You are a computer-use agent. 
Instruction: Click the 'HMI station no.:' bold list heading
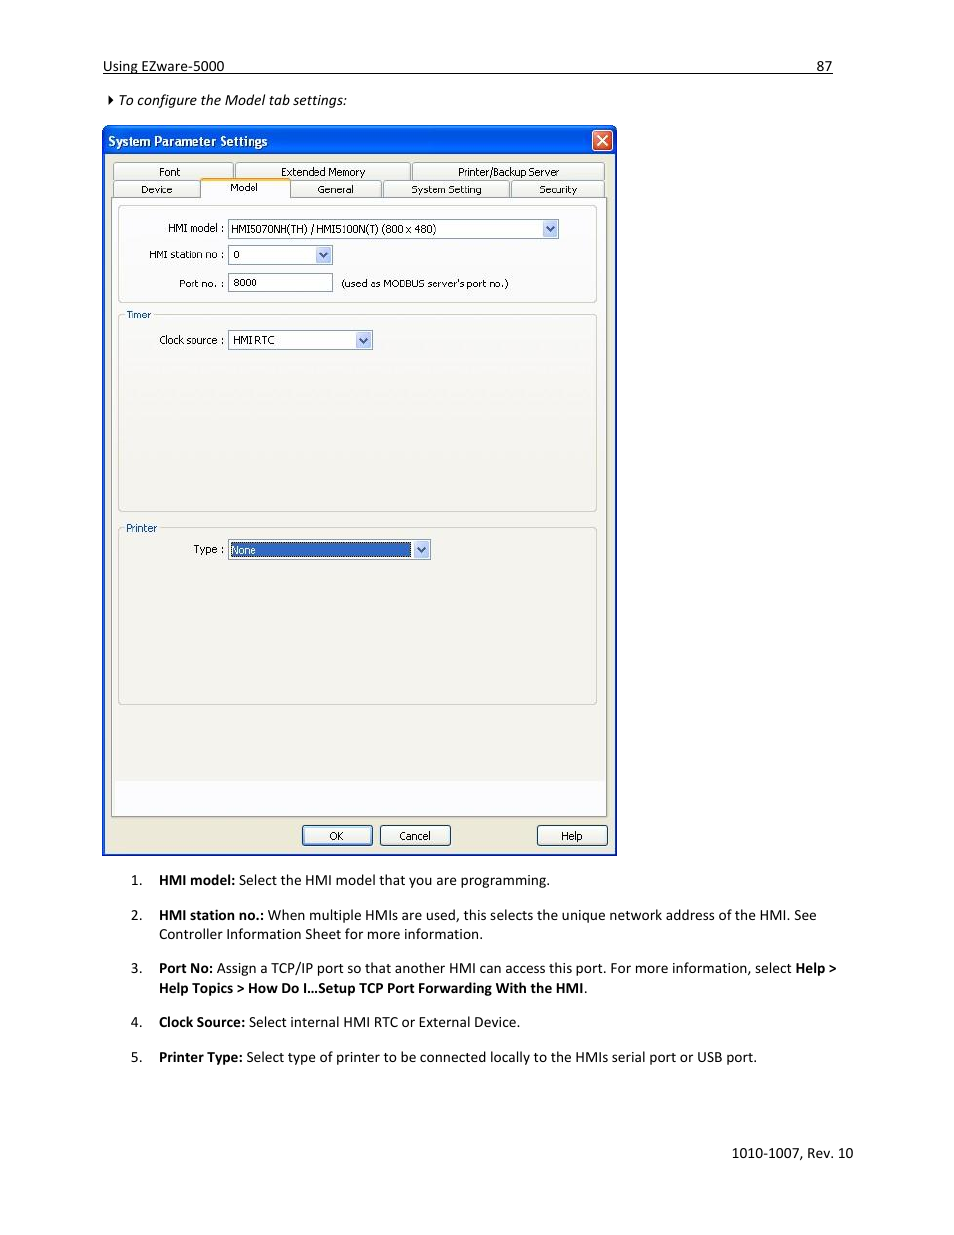pos(211,915)
